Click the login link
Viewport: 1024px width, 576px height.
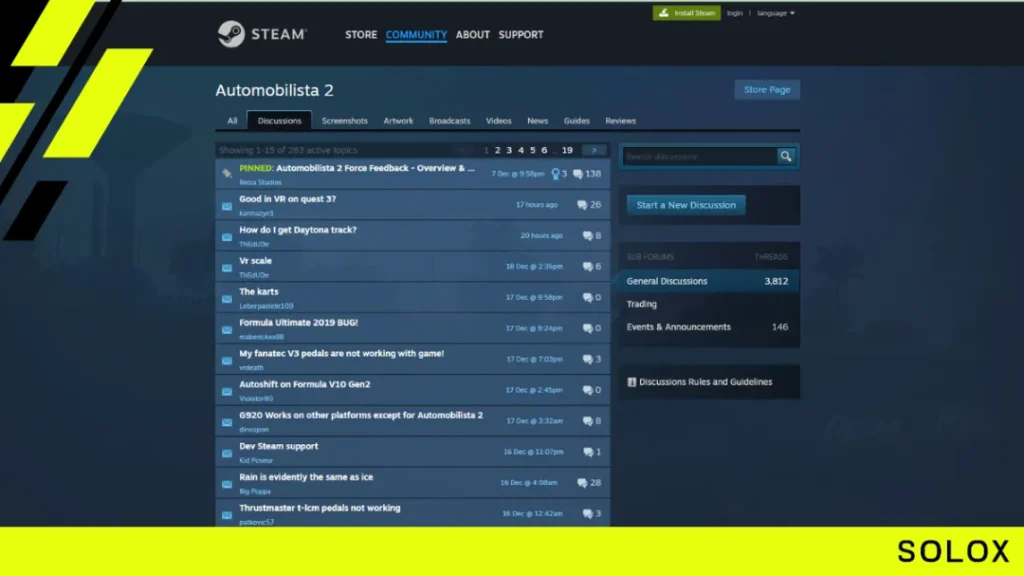735,13
